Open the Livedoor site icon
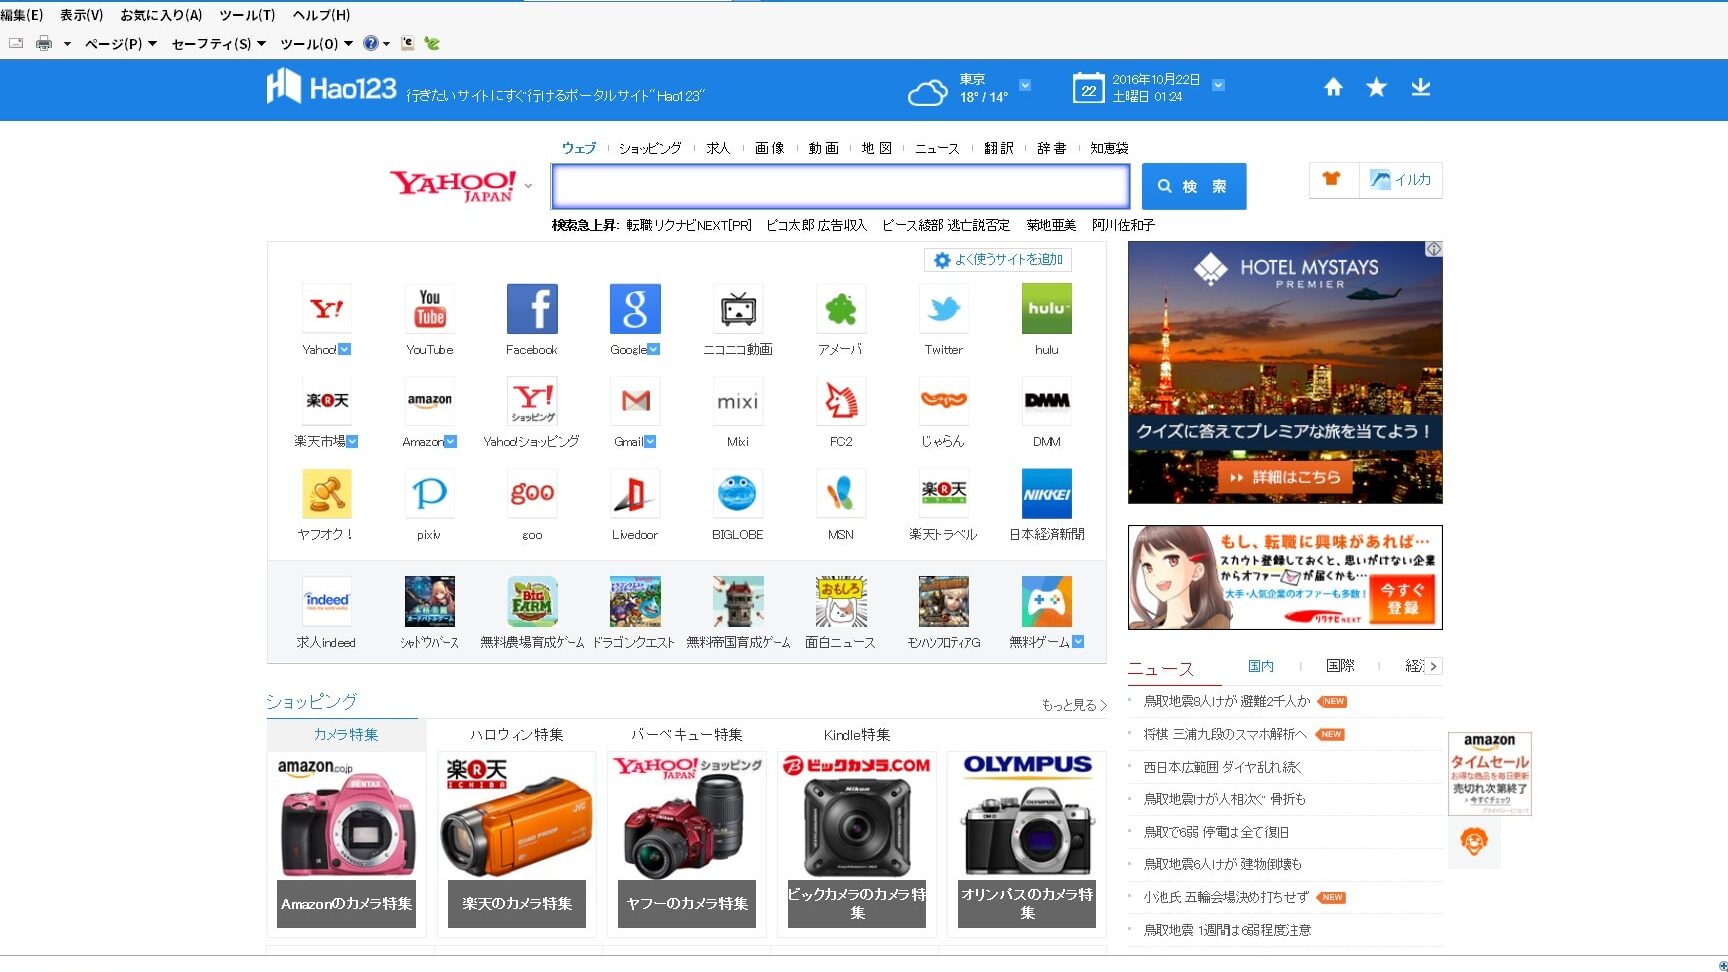This screenshot has width=1728, height=972. (635, 494)
